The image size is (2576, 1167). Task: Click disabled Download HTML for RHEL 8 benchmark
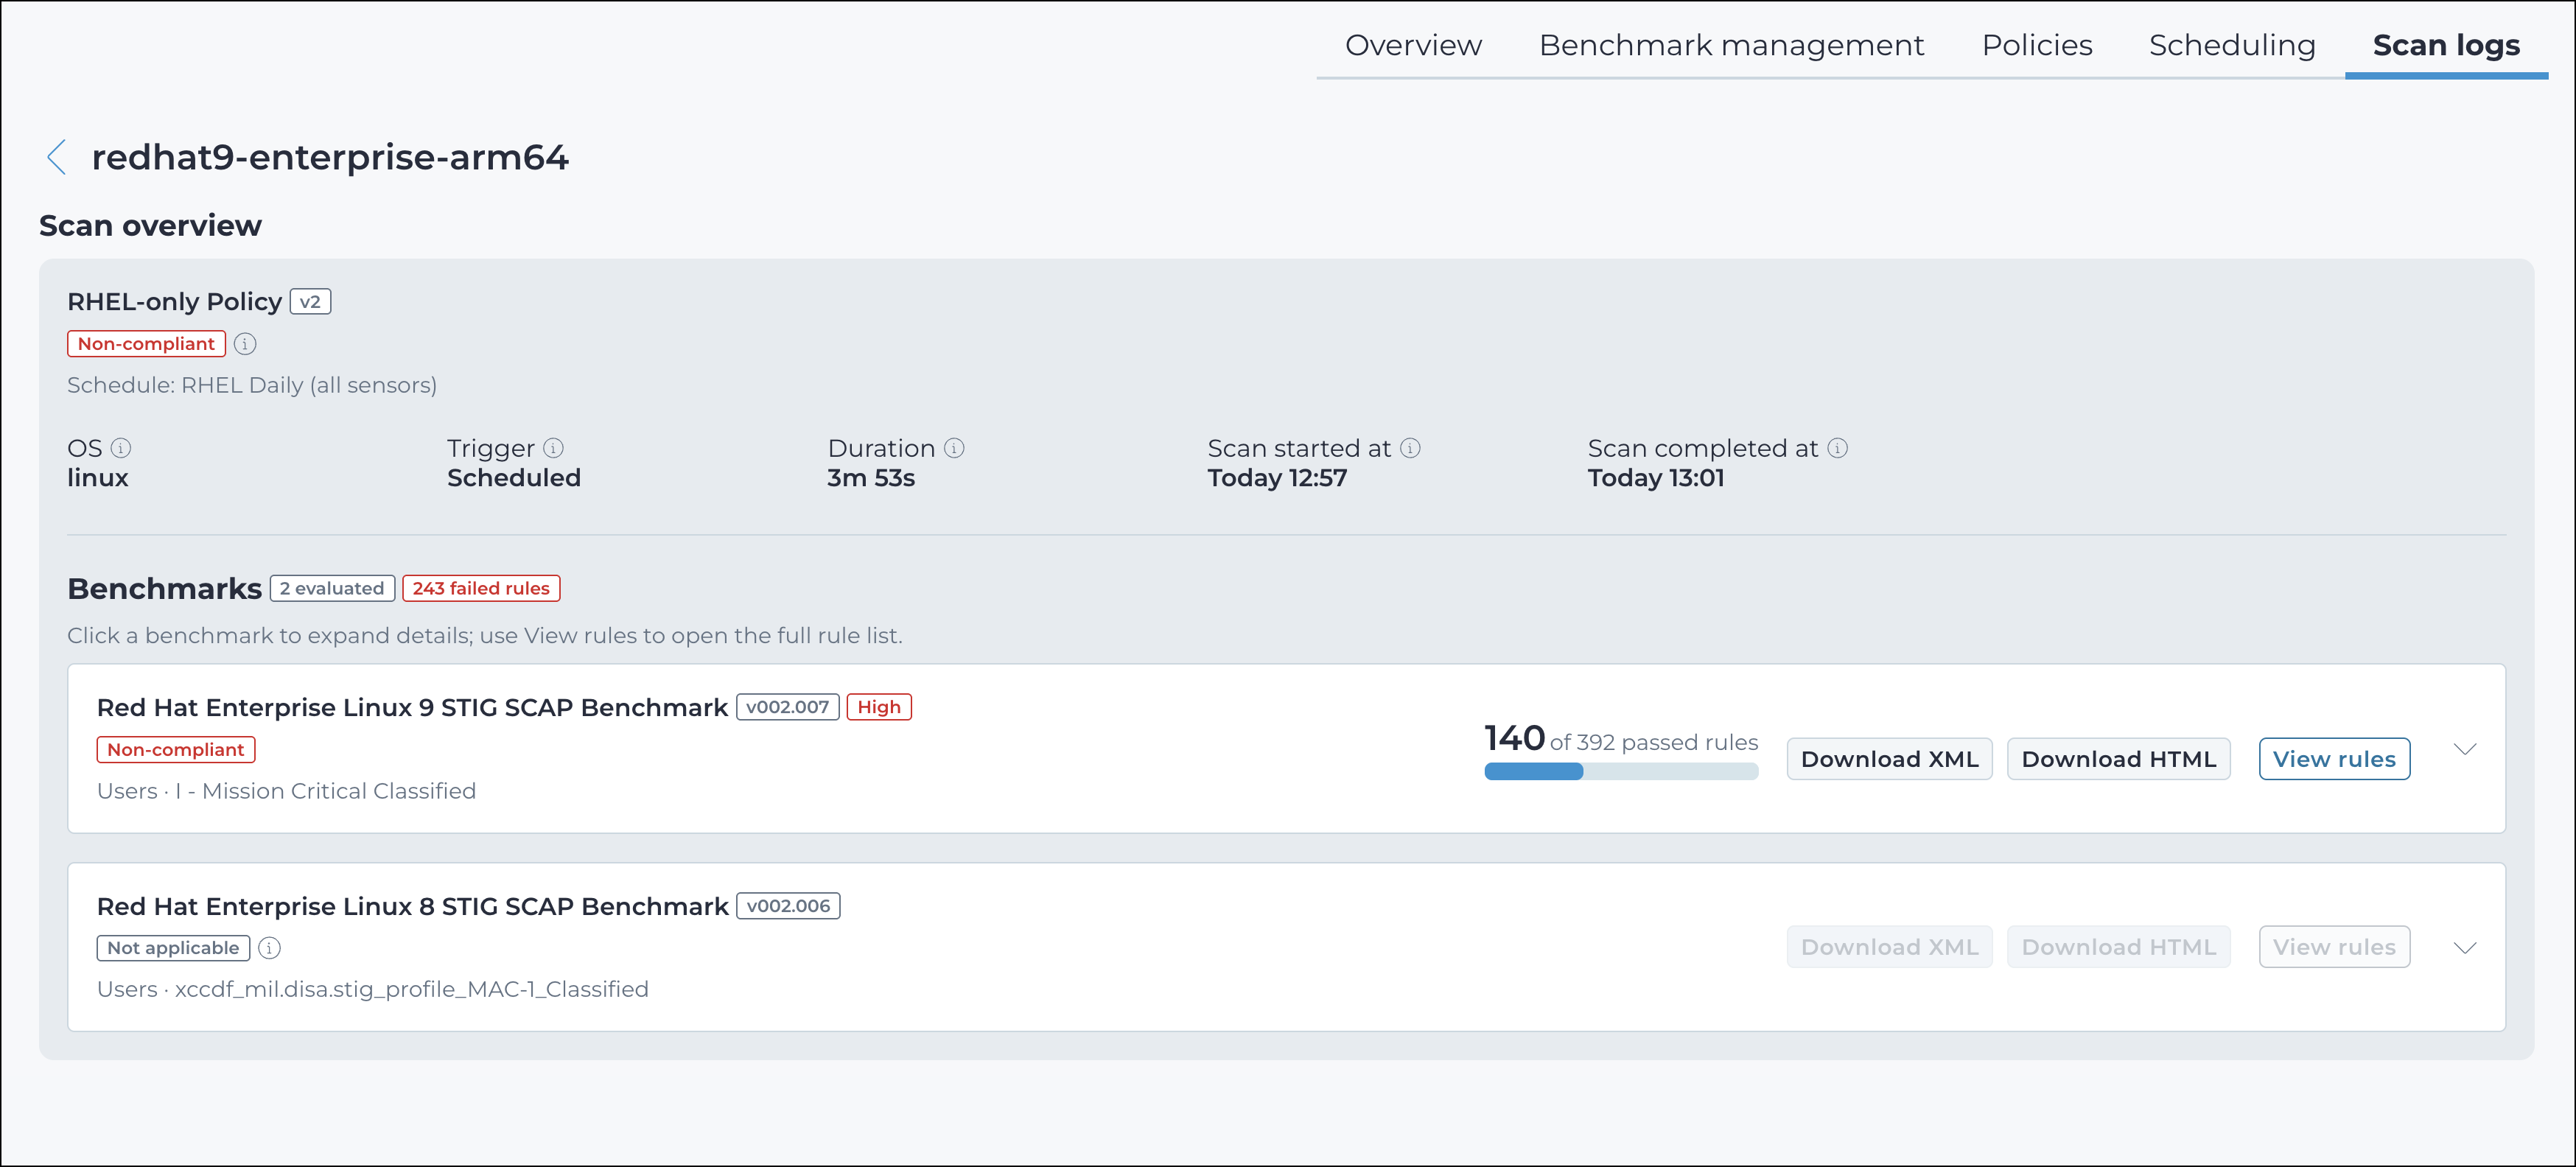coord(2118,947)
